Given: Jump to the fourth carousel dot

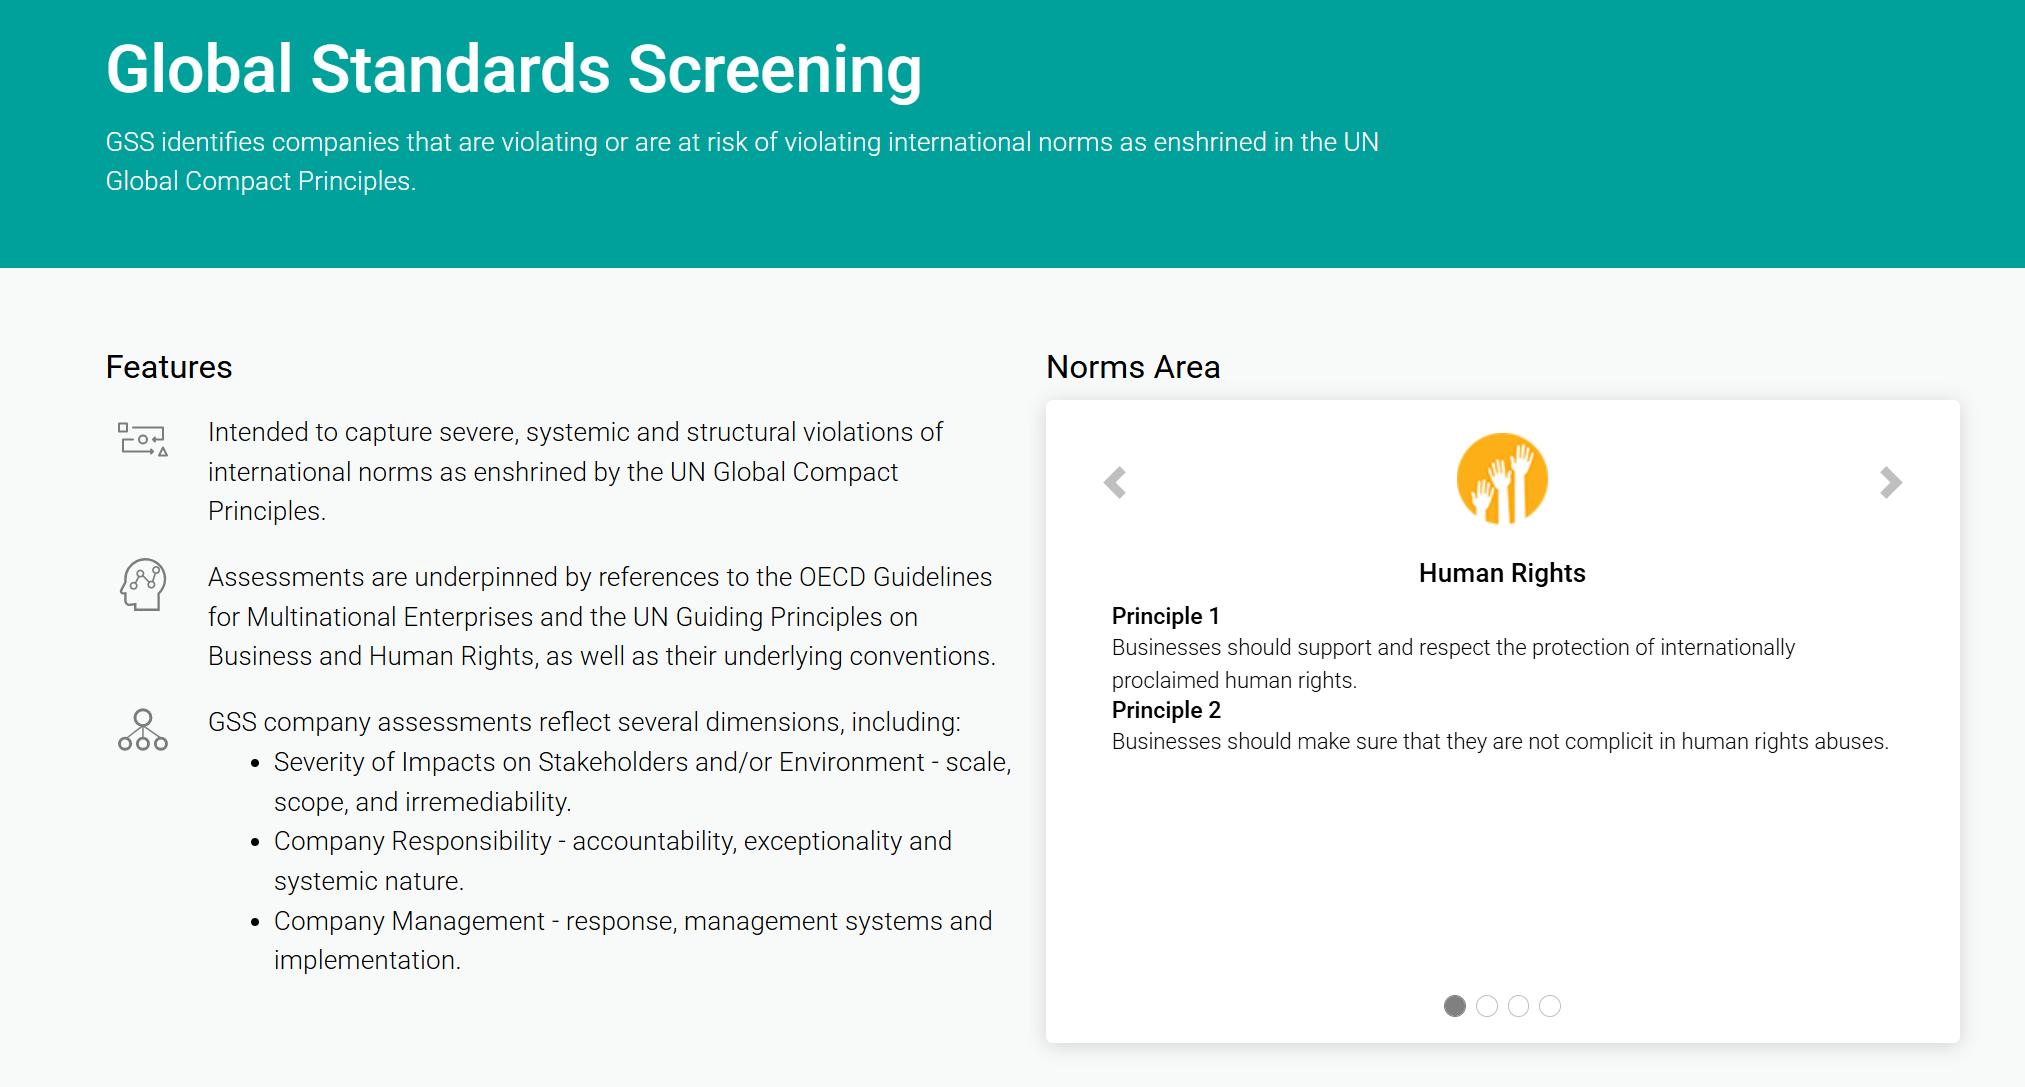Looking at the screenshot, I should coord(1550,1006).
